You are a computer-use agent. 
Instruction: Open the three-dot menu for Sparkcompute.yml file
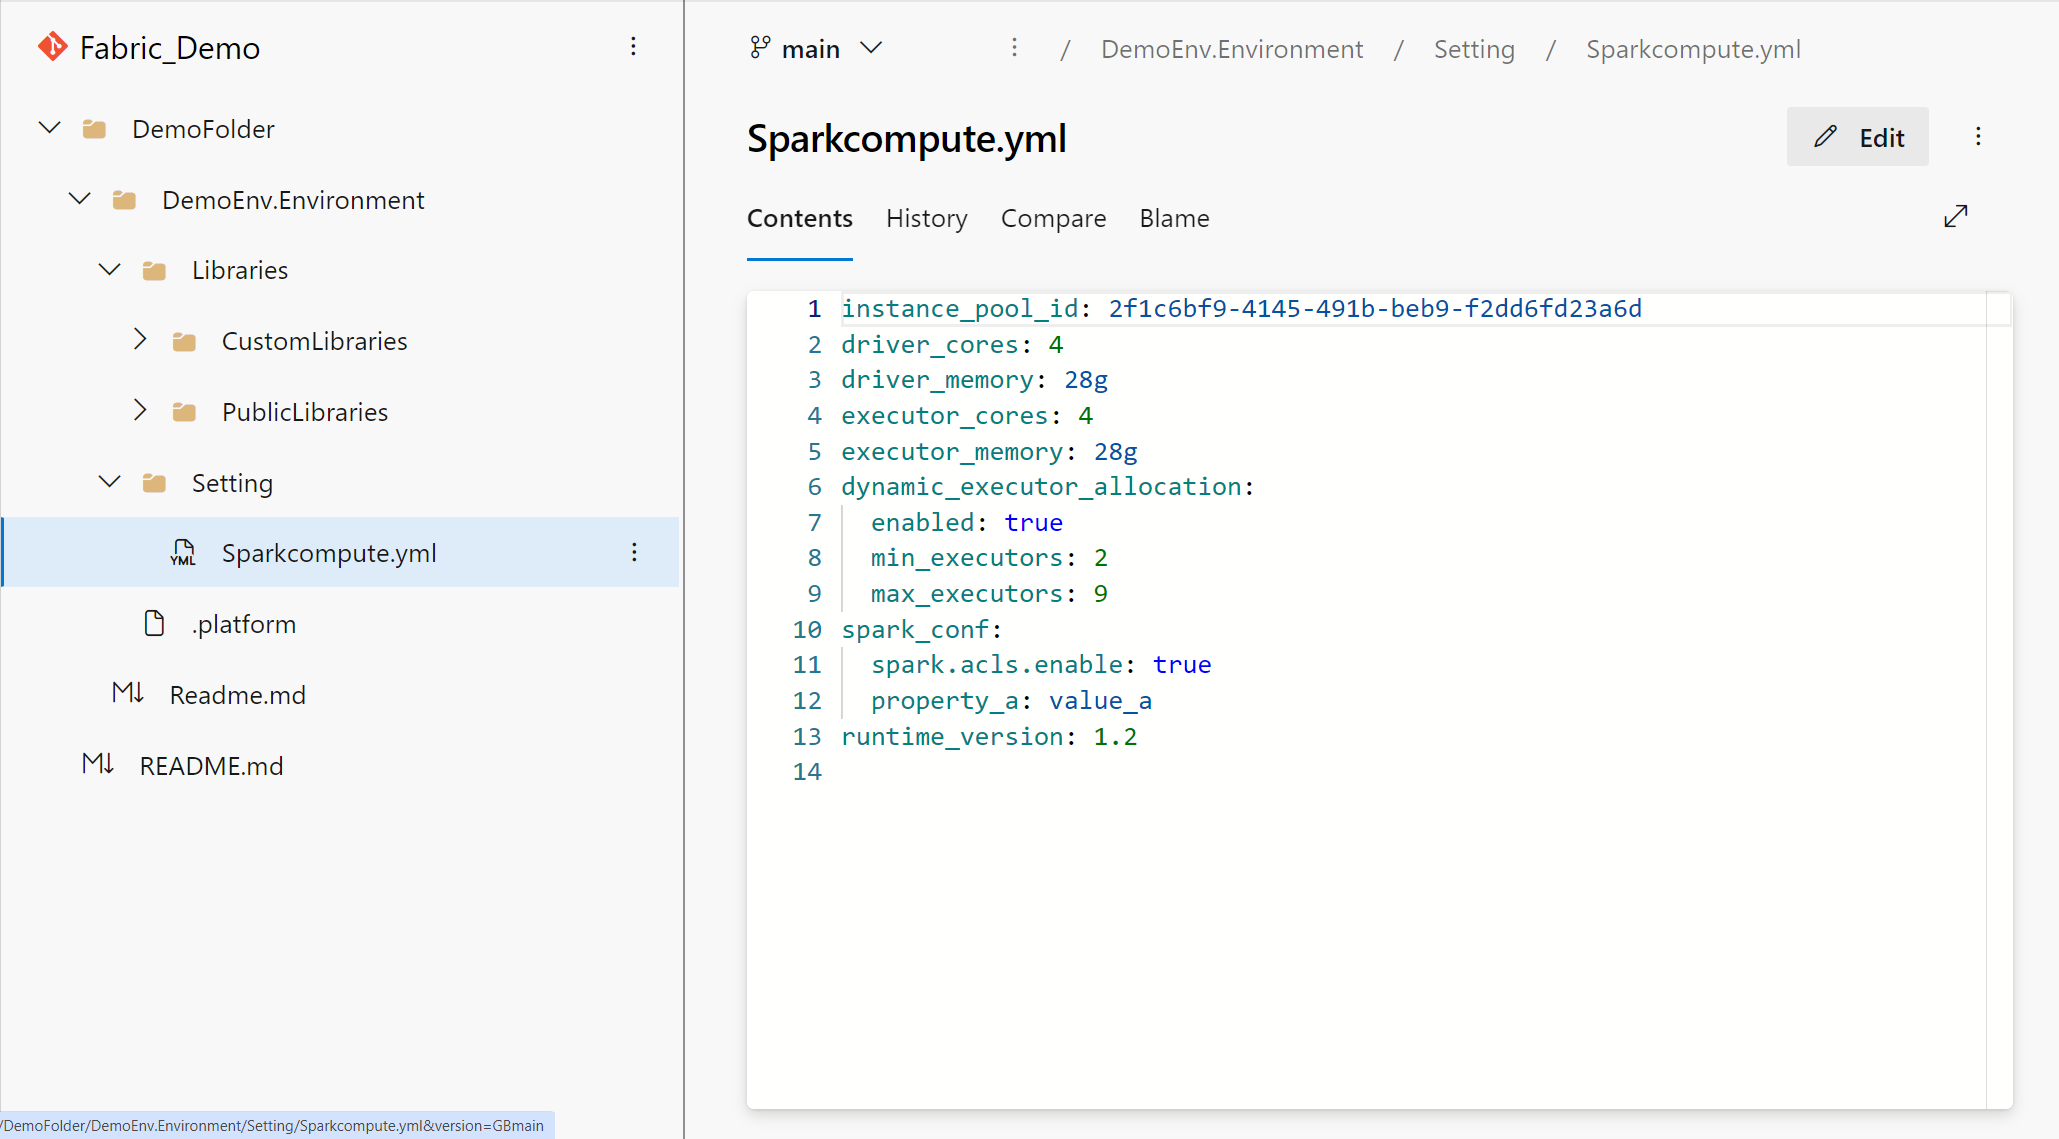tap(635, 553)
